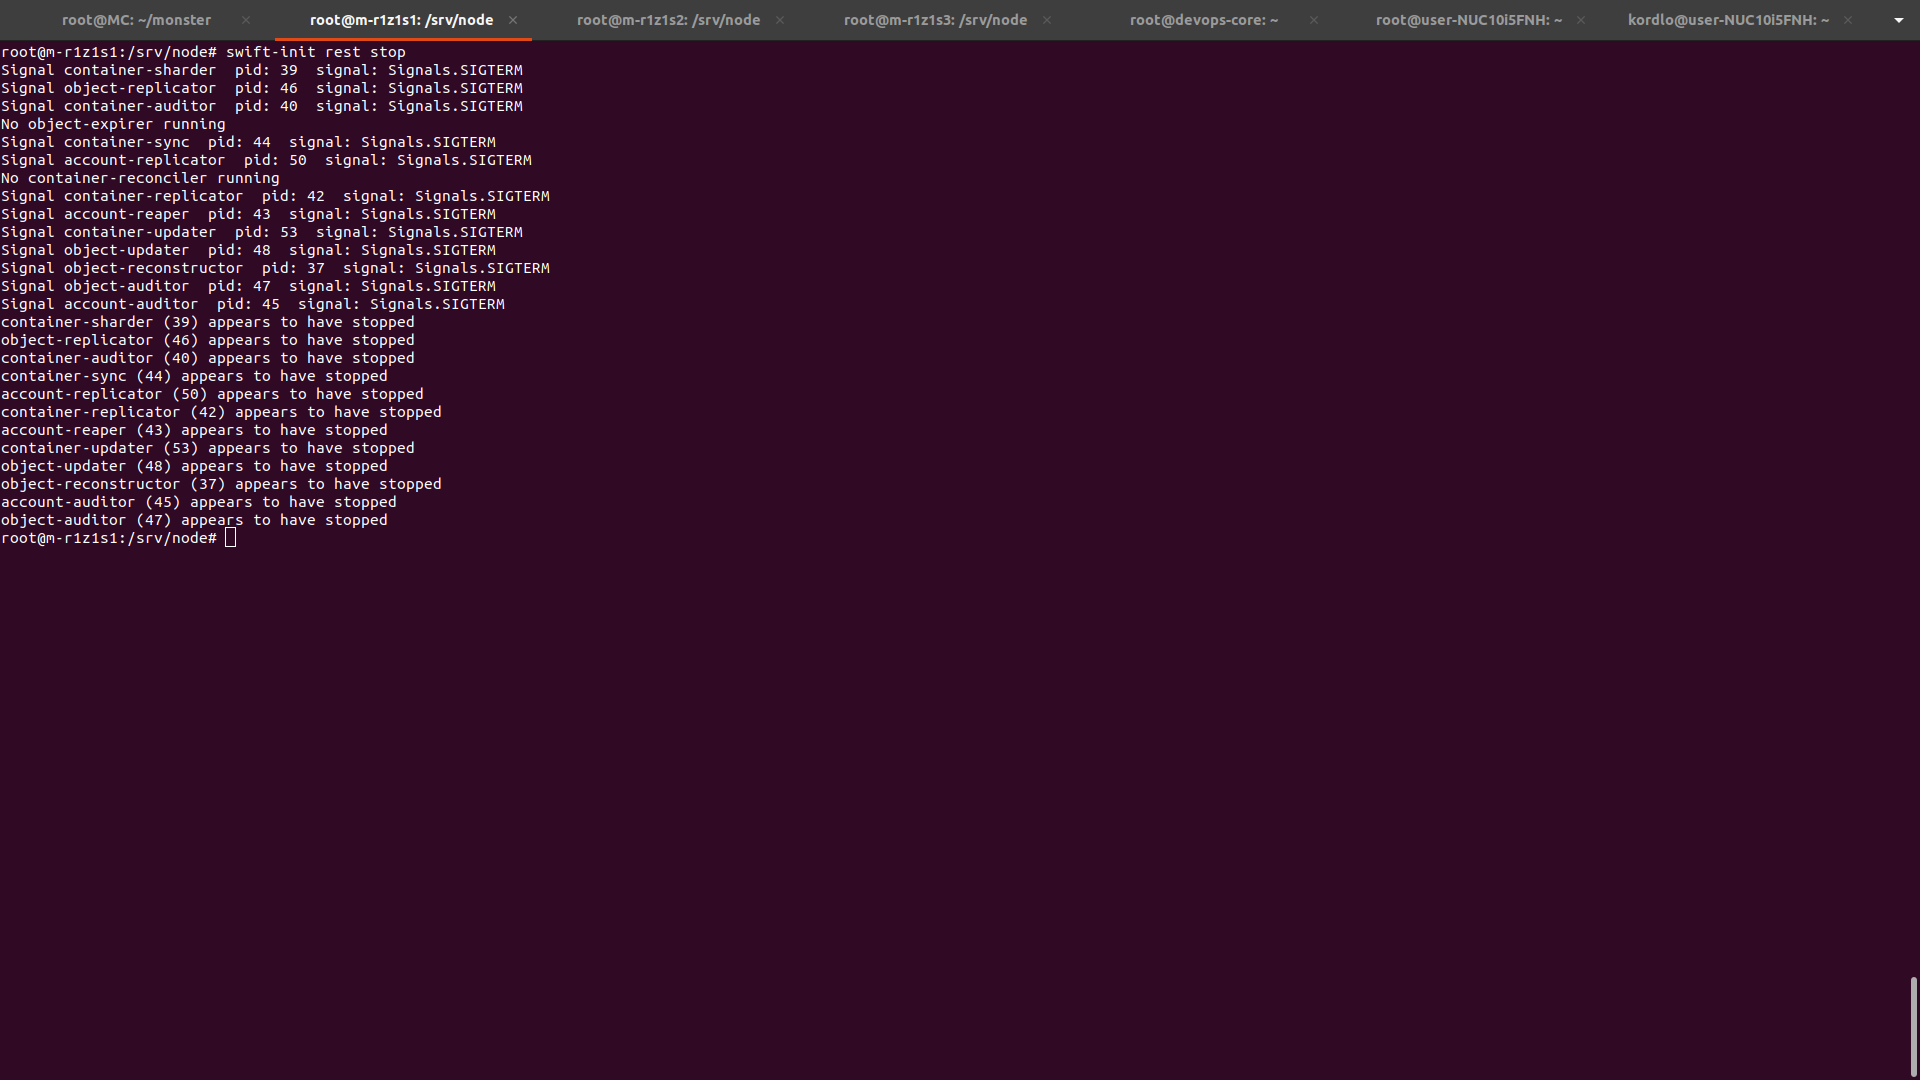Select the root@m-r1z1s1: /srv/node tab
The width and height of the screenshot is (1920, 1080).
(401, 20)
